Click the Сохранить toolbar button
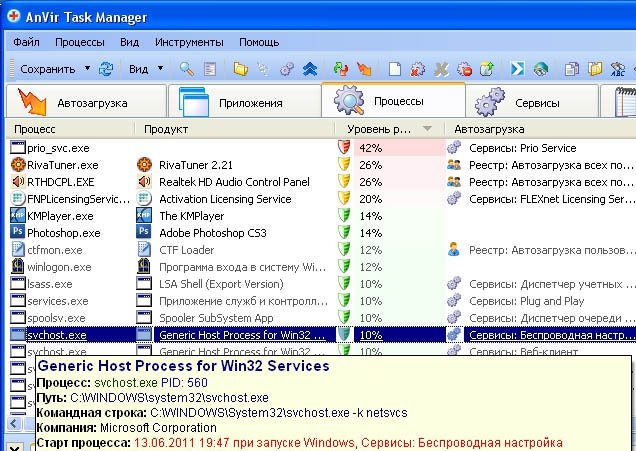This screenshot has width=636, height=451. tap(47, 69)
